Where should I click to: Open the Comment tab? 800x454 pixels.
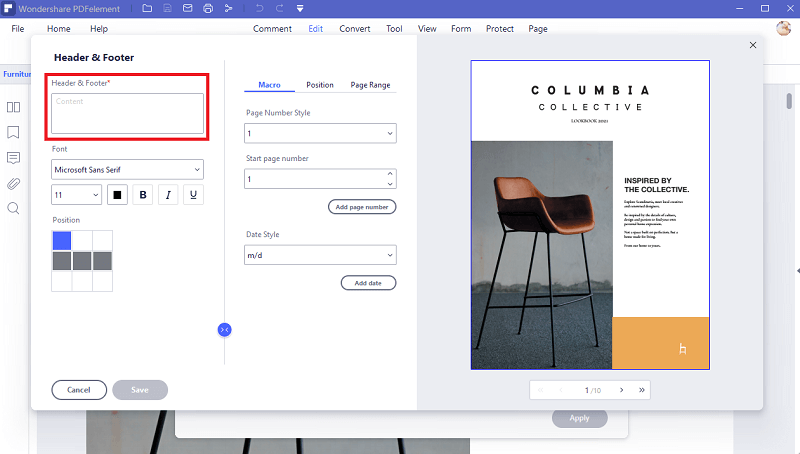click(x=272, y=29)
